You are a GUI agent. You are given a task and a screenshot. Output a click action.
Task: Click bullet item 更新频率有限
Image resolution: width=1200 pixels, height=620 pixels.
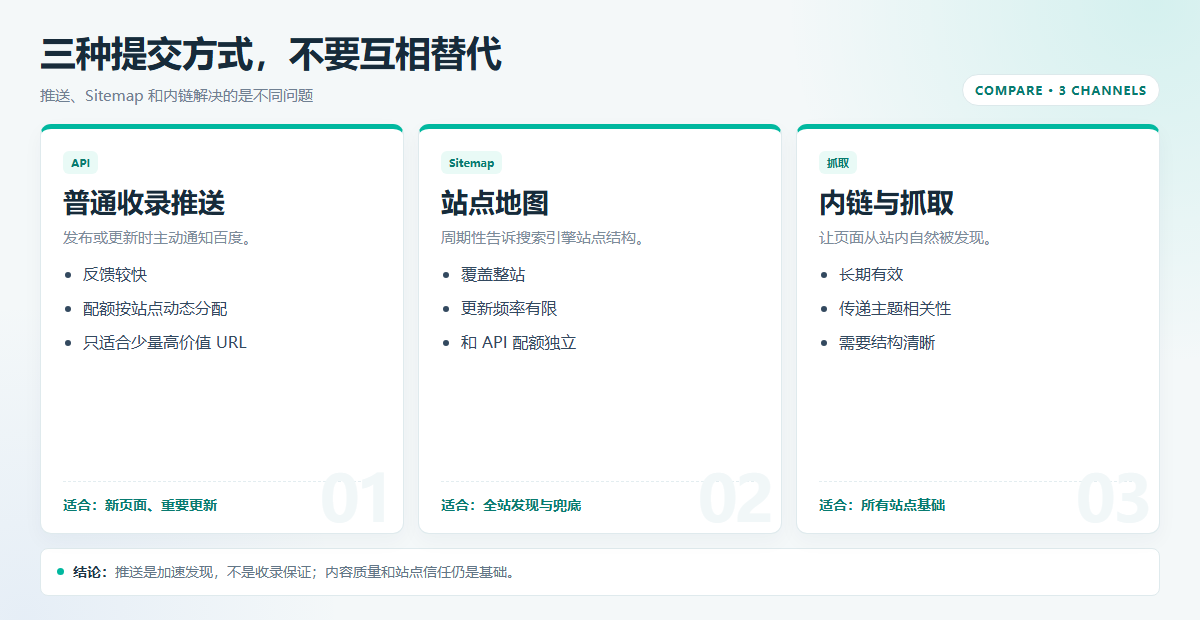(509, 308)
